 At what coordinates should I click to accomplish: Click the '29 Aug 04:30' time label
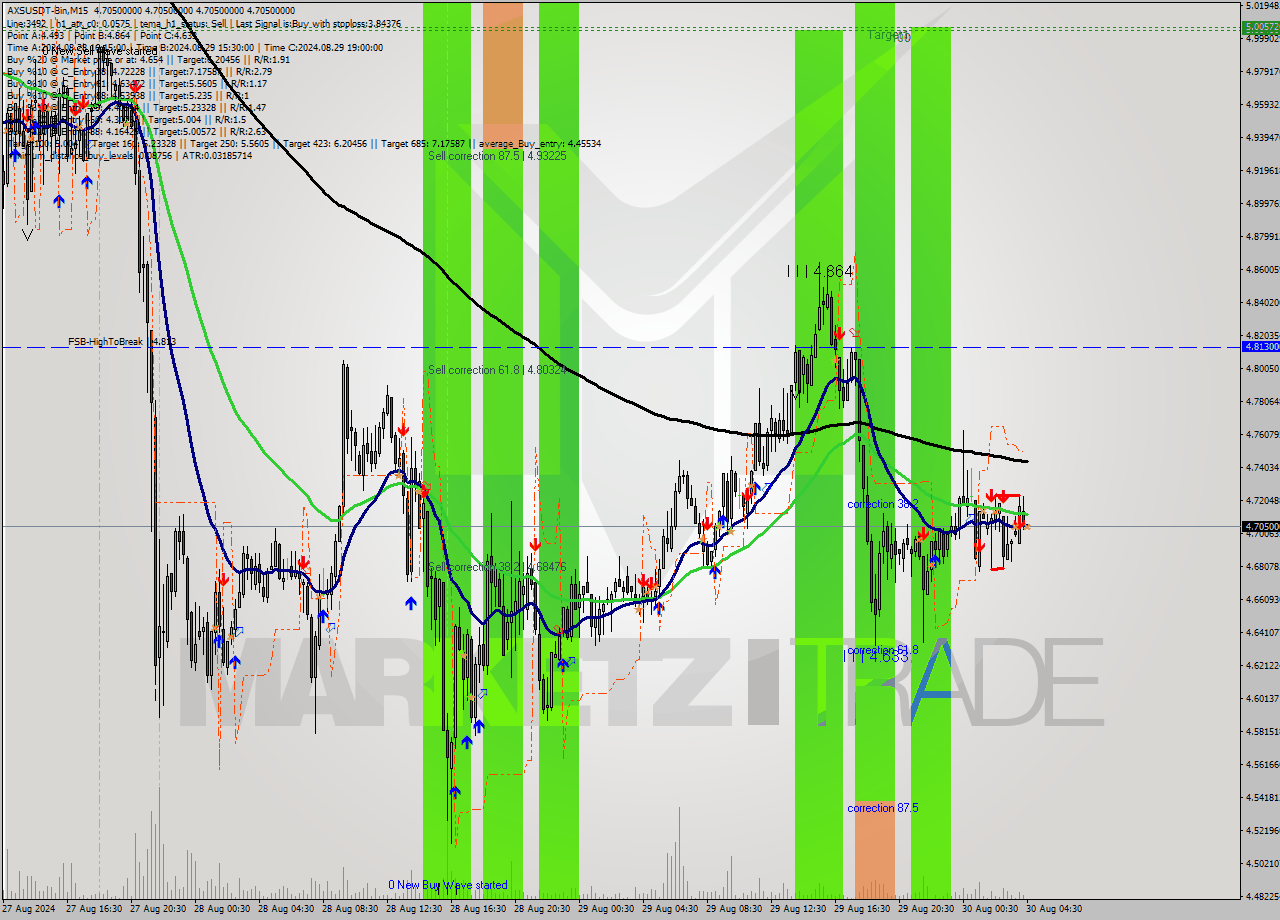(671, 909)
